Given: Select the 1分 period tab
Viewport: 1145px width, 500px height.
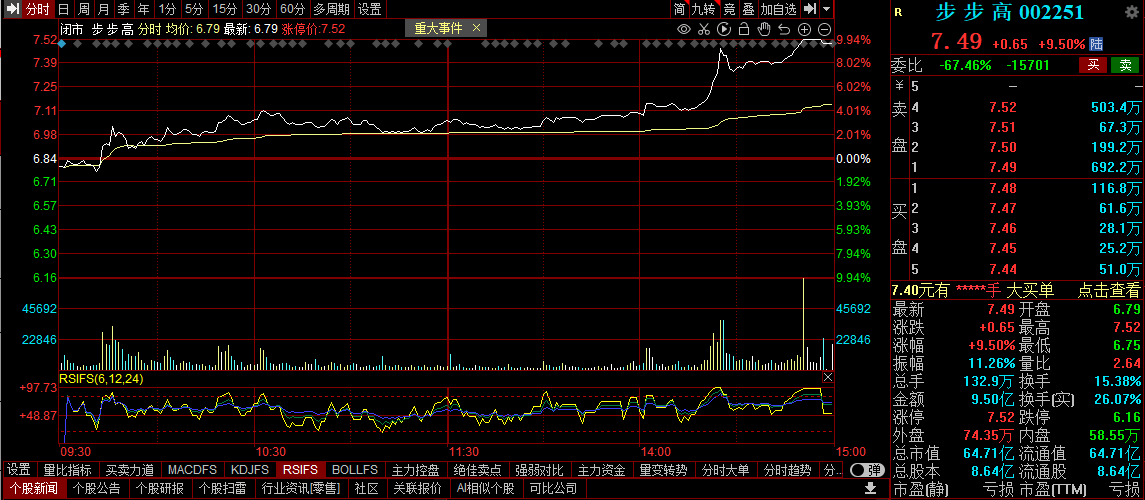Looking at the screenshot, I should point(167,9).
